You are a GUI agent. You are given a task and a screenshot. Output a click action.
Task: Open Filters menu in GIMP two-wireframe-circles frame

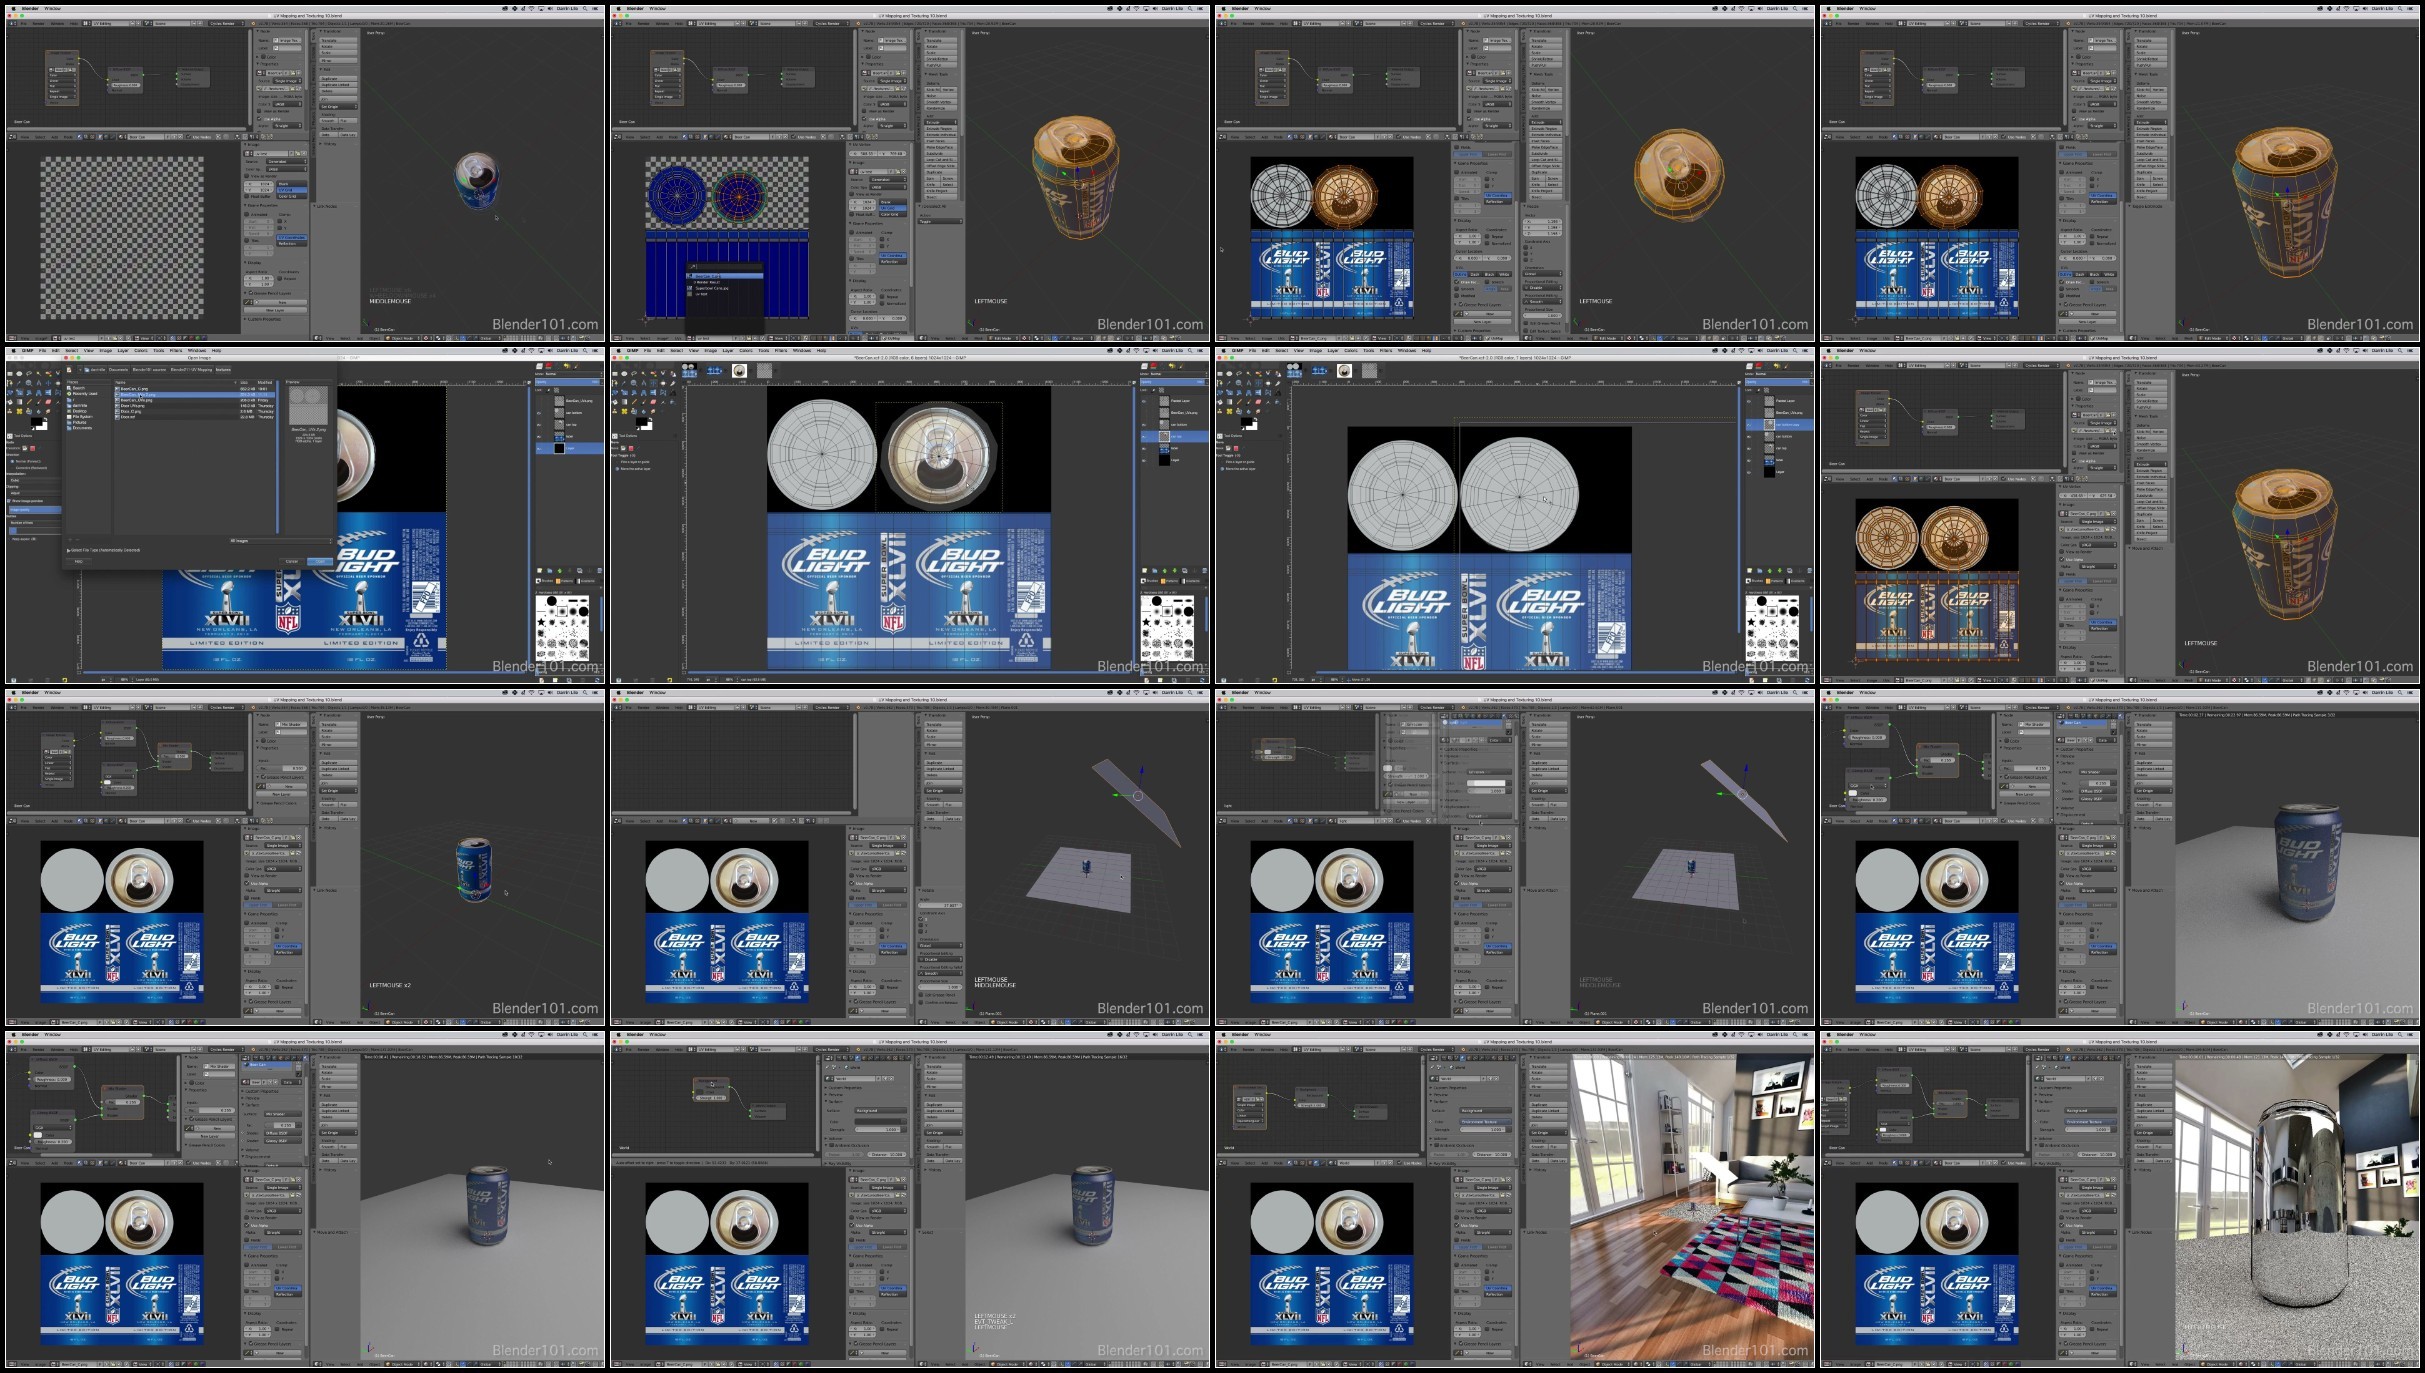(1386, 351)
